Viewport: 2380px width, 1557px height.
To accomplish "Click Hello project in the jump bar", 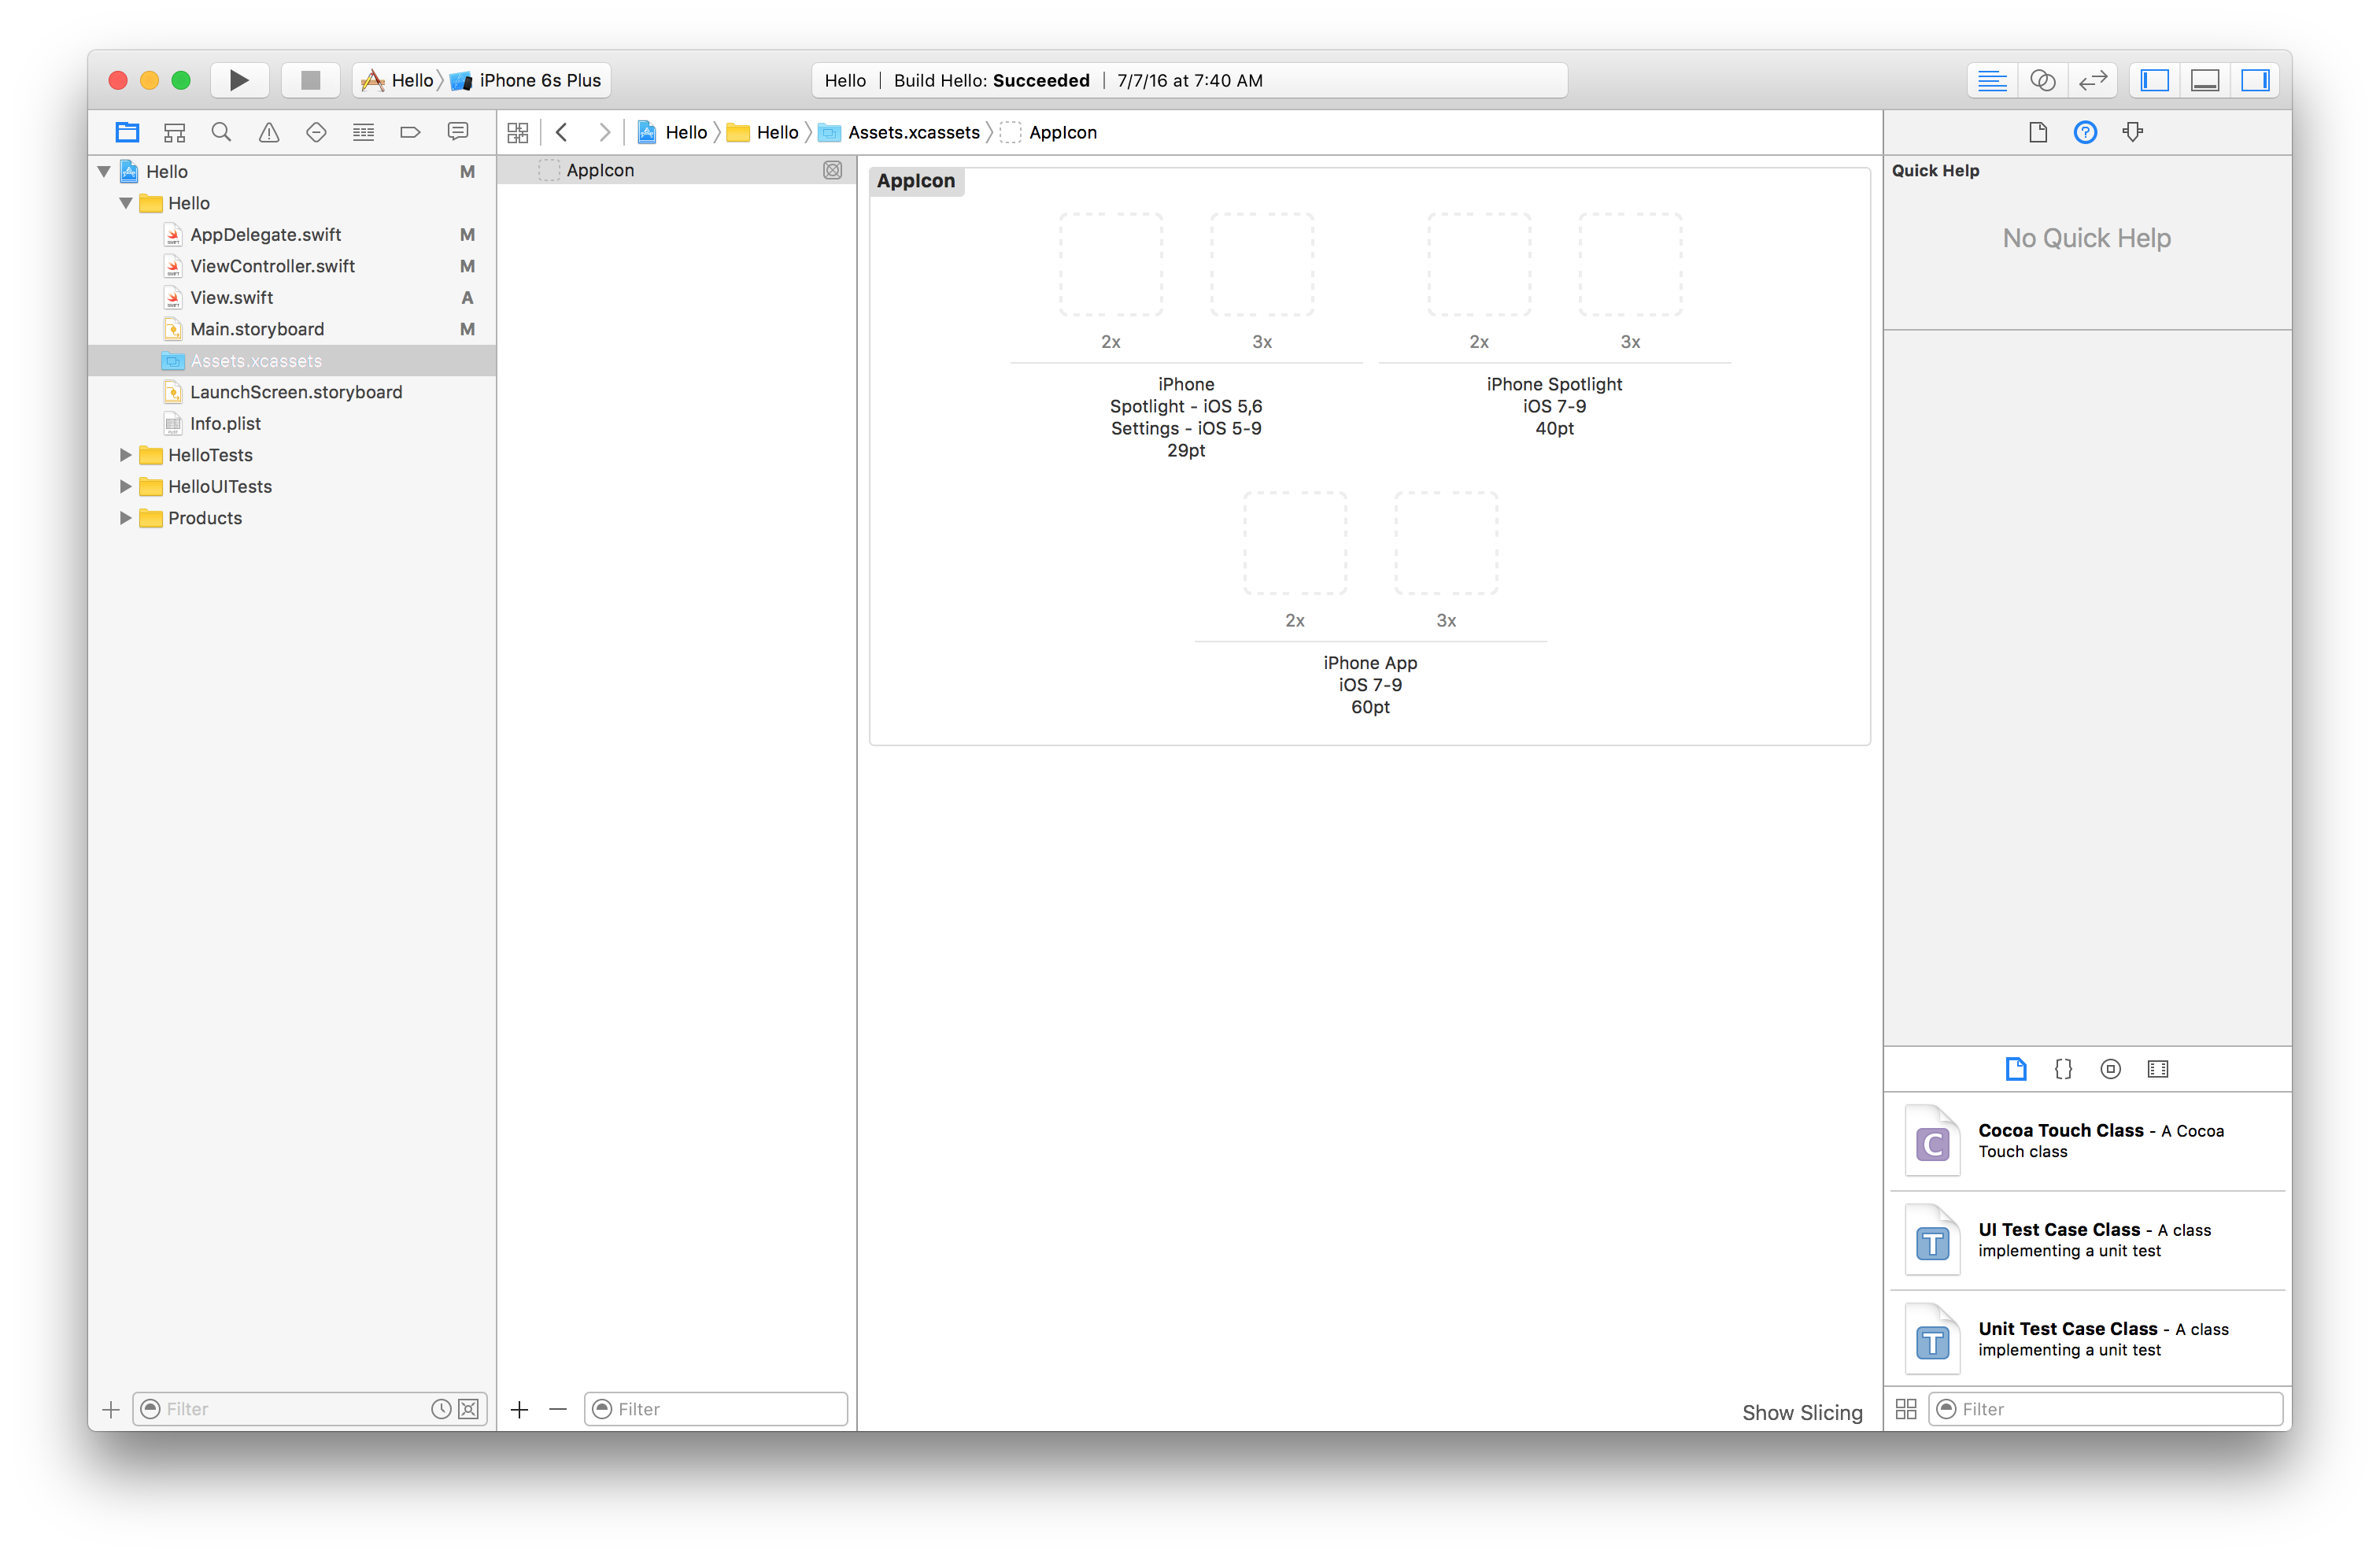I will [x=672, y=132].
